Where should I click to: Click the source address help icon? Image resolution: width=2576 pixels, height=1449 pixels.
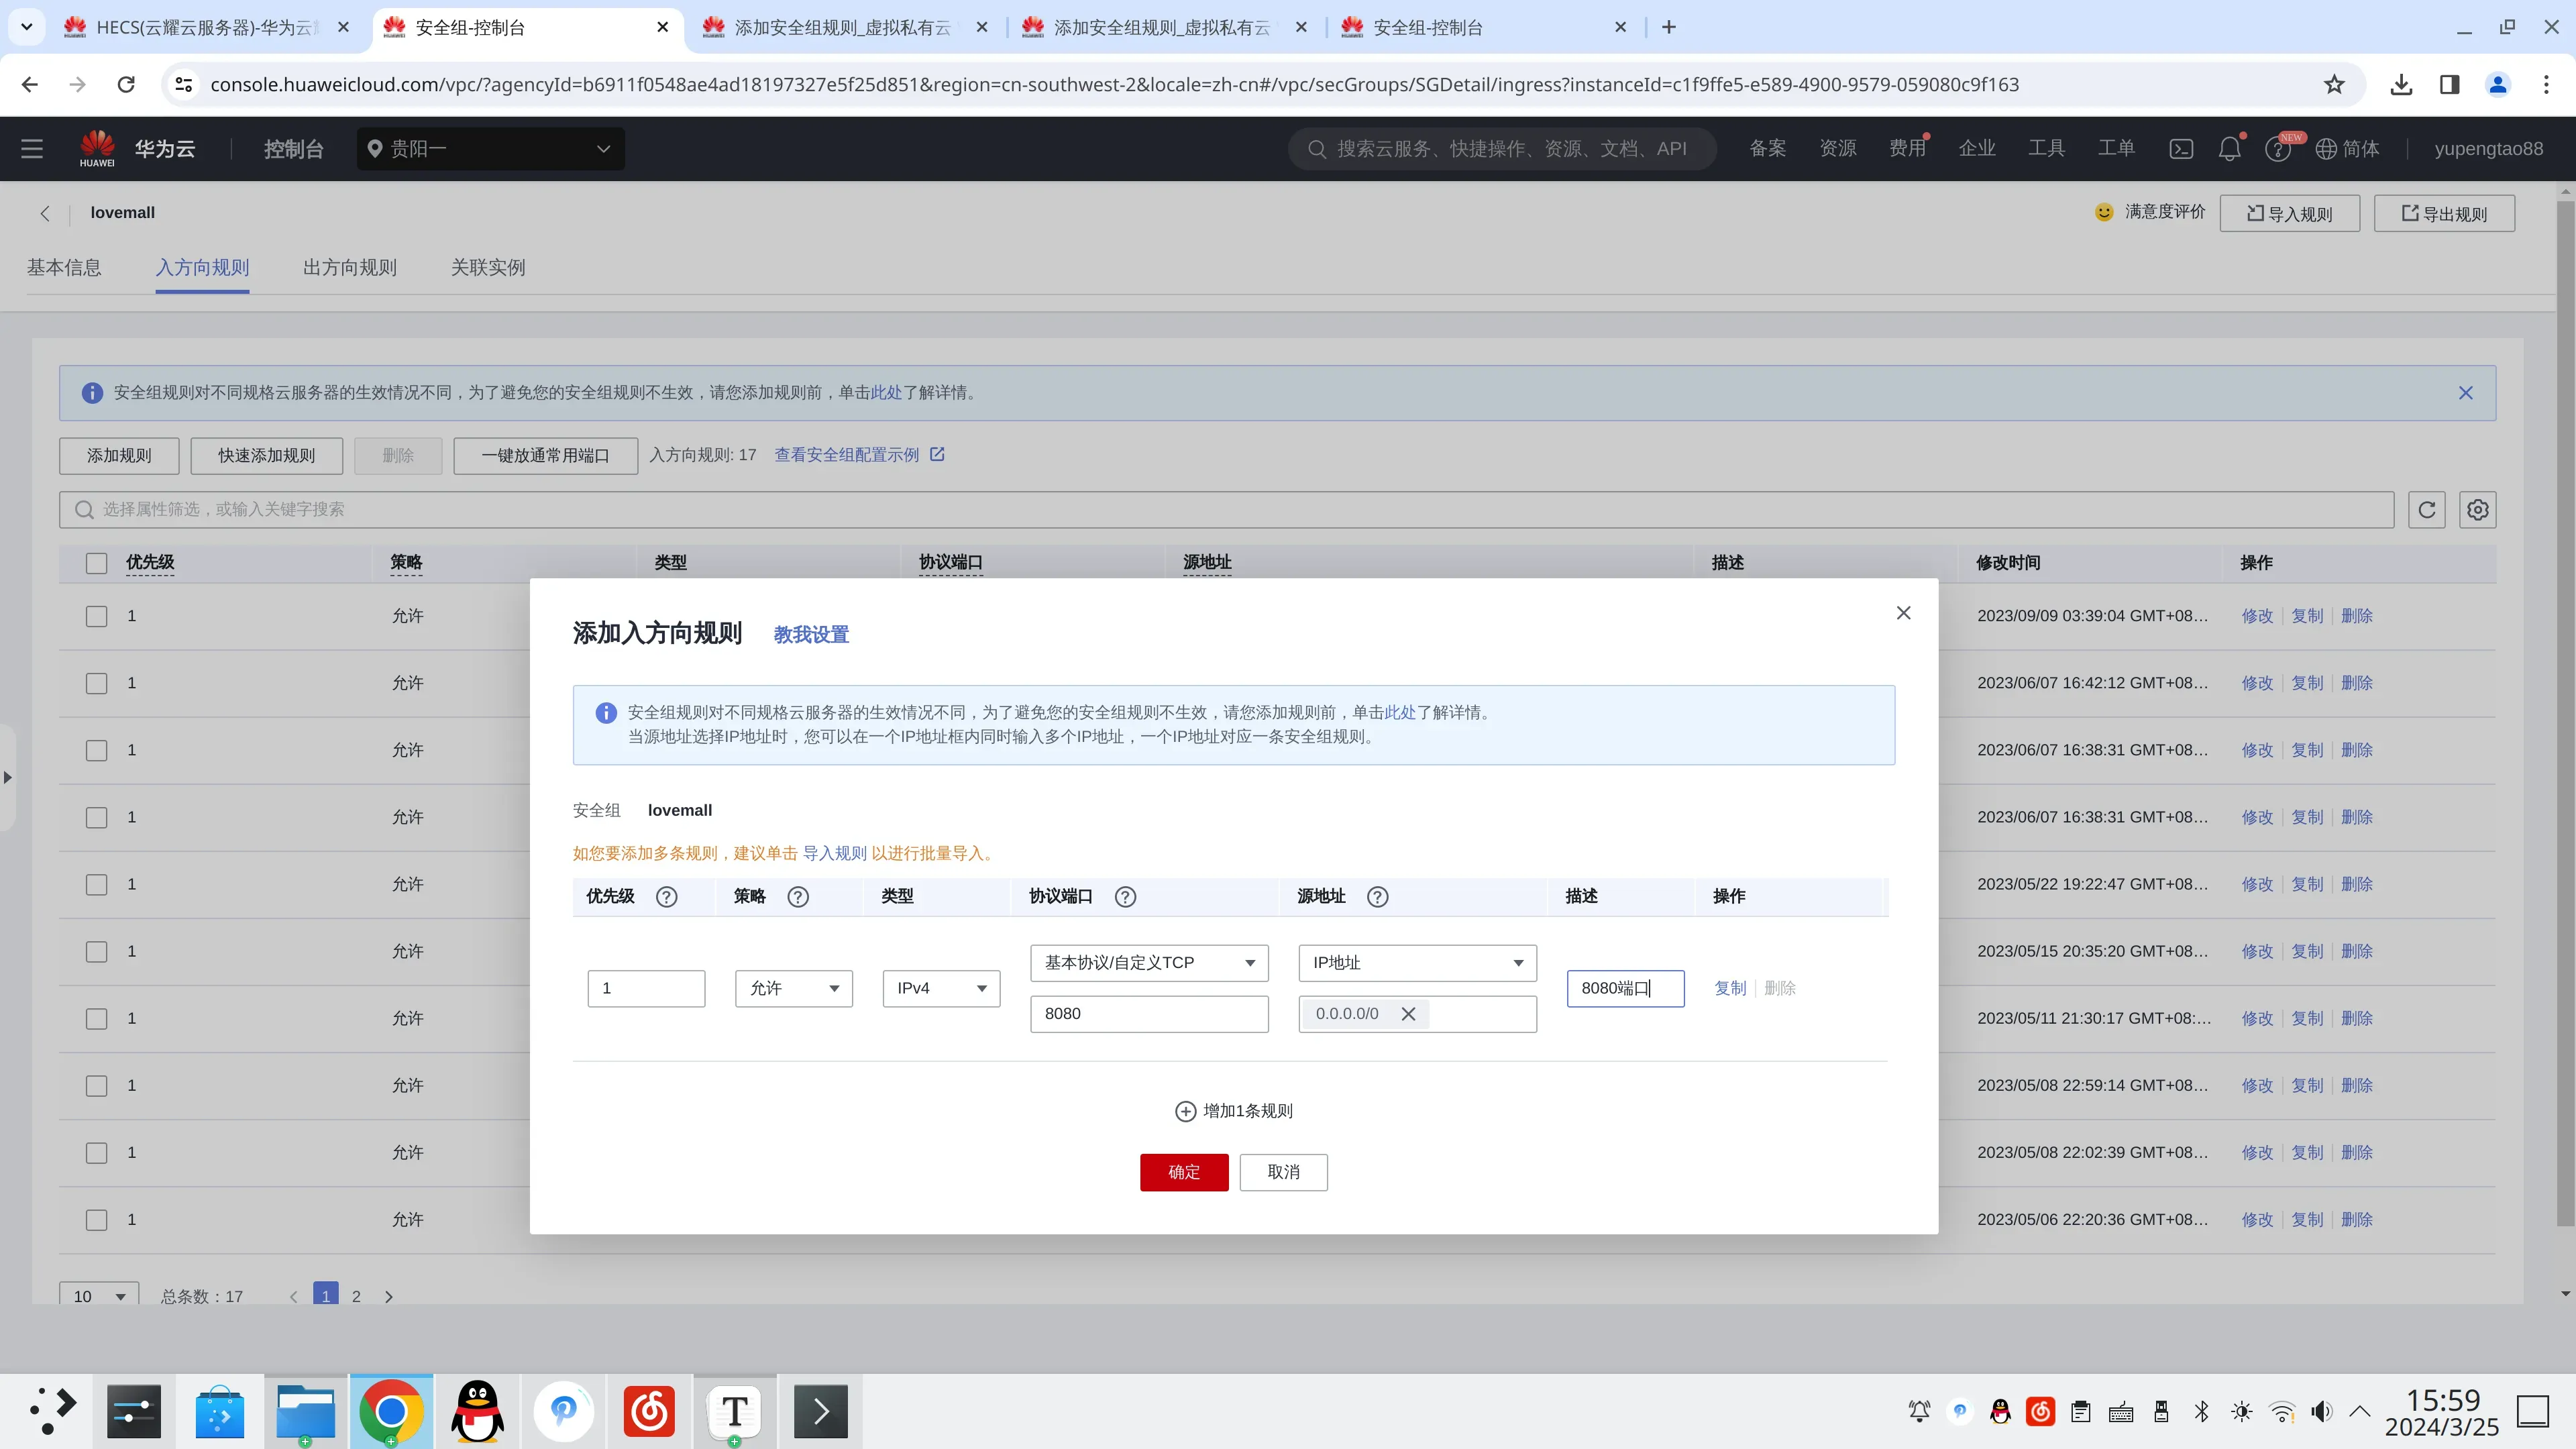[x=1377, y=897]
